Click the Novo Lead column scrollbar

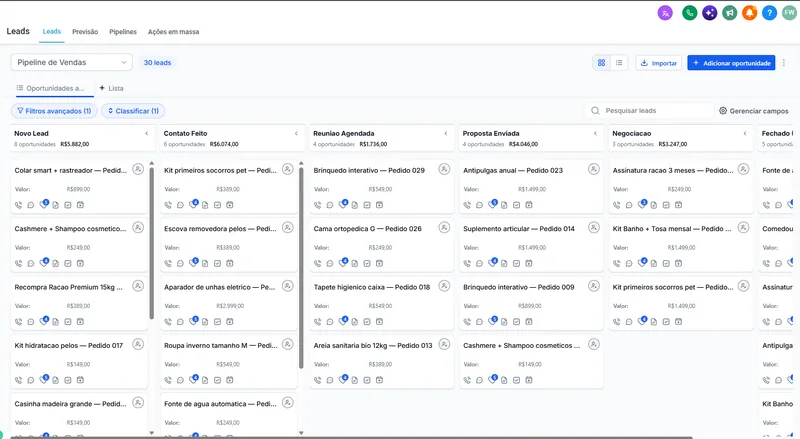[152, 243]
